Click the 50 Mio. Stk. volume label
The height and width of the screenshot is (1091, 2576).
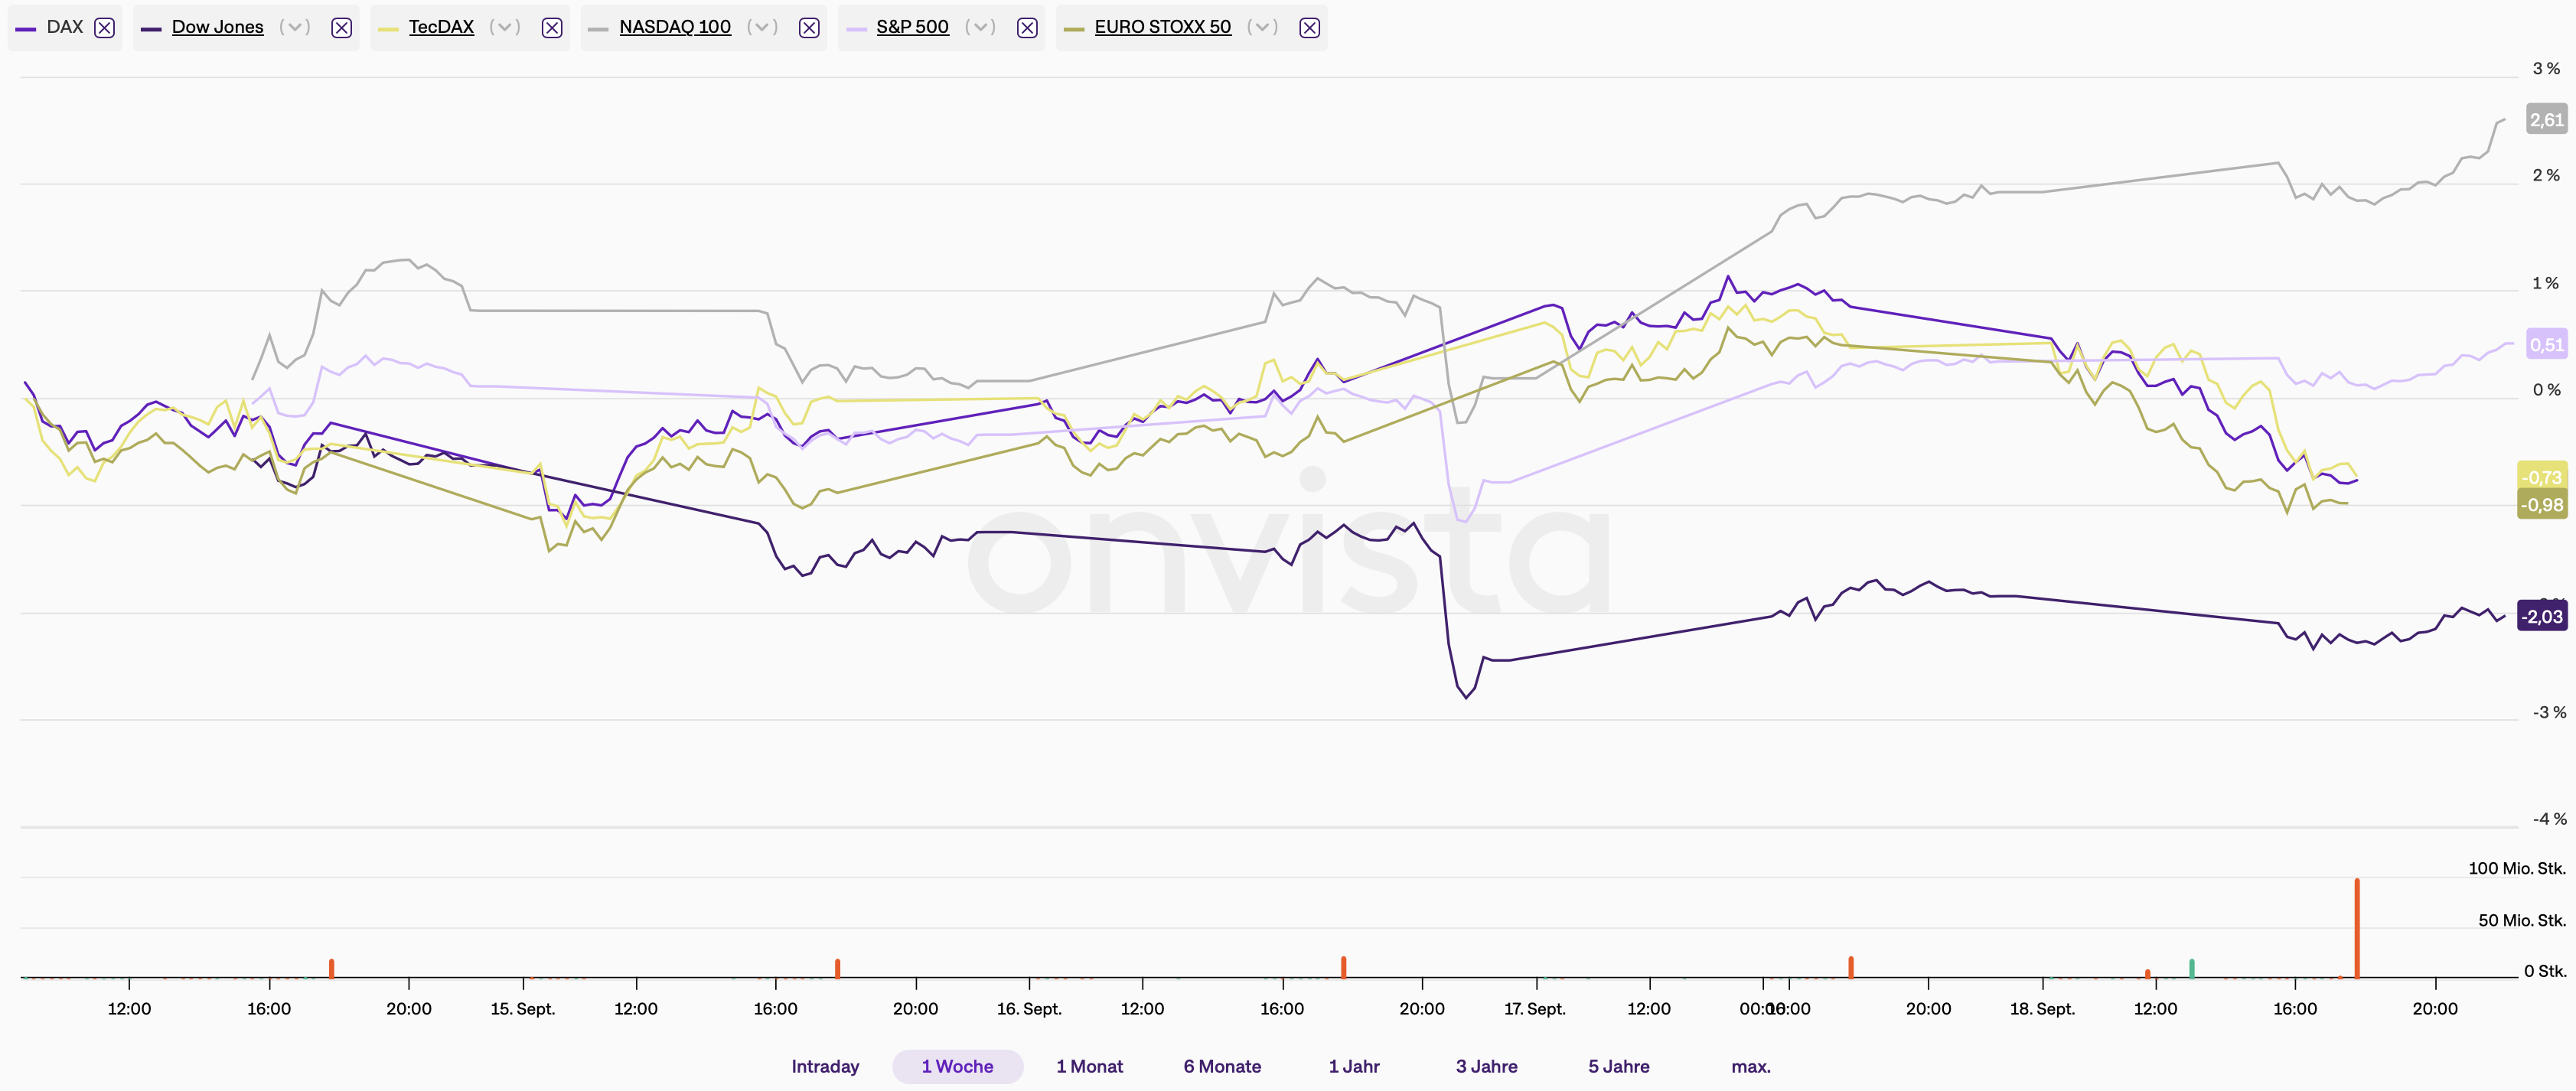pyautogui.click(x=2522, y=920)
